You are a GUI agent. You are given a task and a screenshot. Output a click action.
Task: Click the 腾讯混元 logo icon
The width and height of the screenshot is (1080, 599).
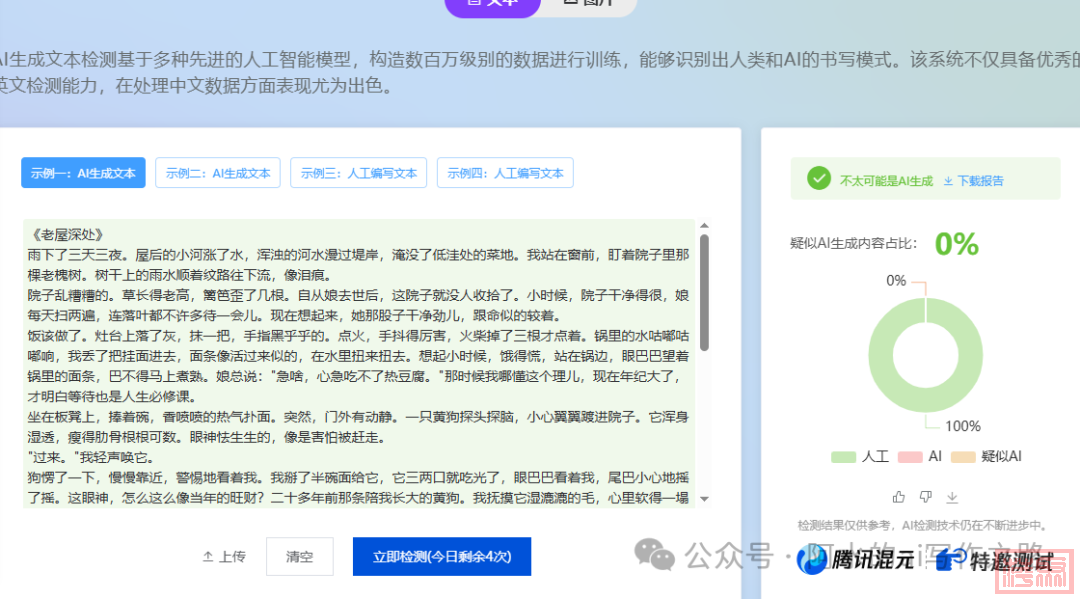(x=812, y=560)
